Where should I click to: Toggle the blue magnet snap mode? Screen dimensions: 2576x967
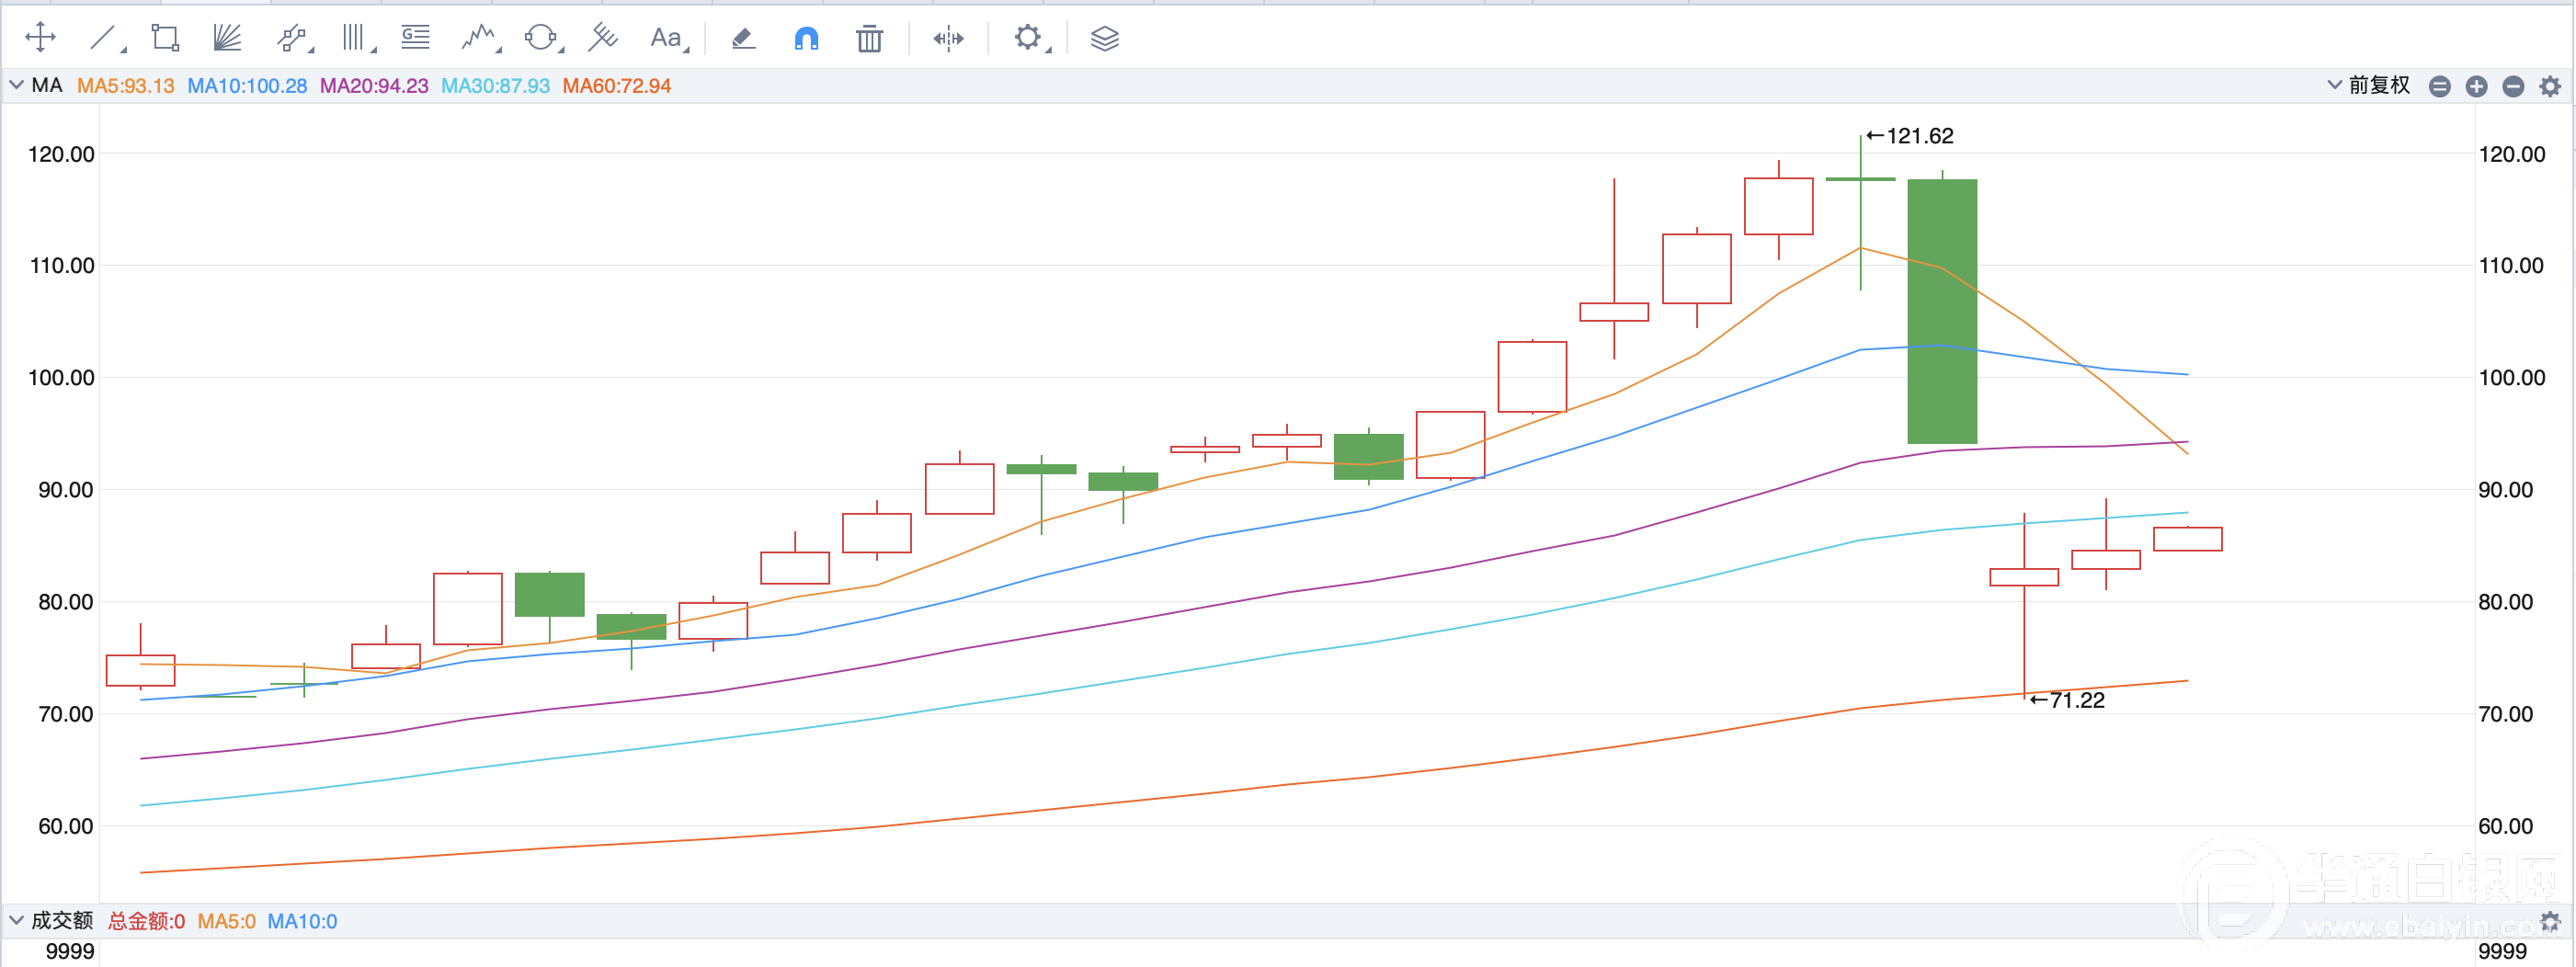click(806, 38)
